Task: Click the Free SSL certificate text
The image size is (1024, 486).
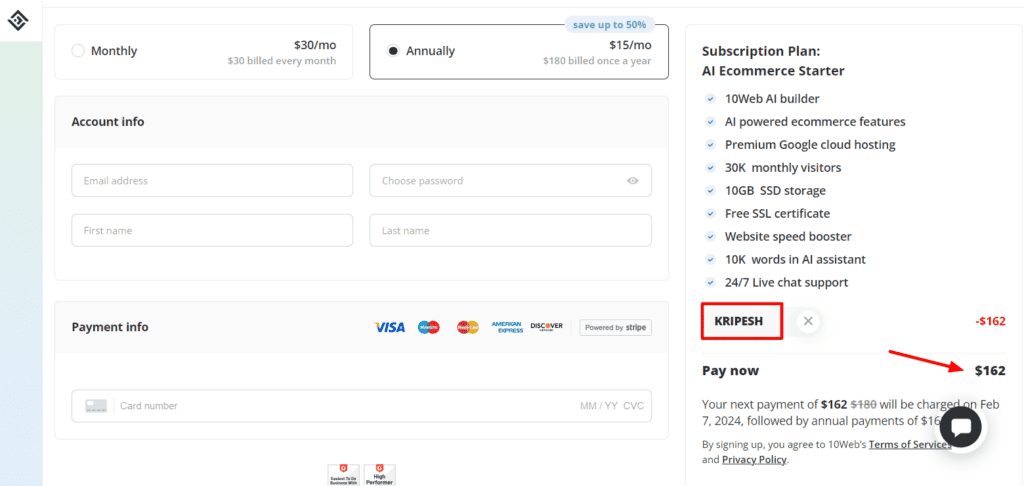Action: (x=778, y=214)
